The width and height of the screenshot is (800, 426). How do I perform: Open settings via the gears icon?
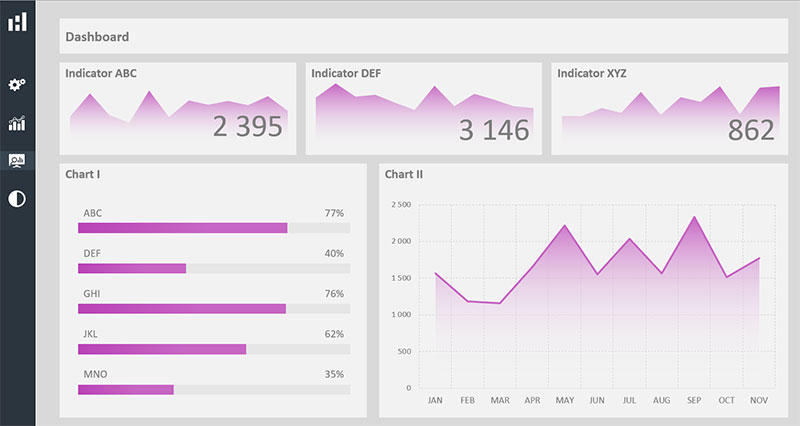(17, 85)
